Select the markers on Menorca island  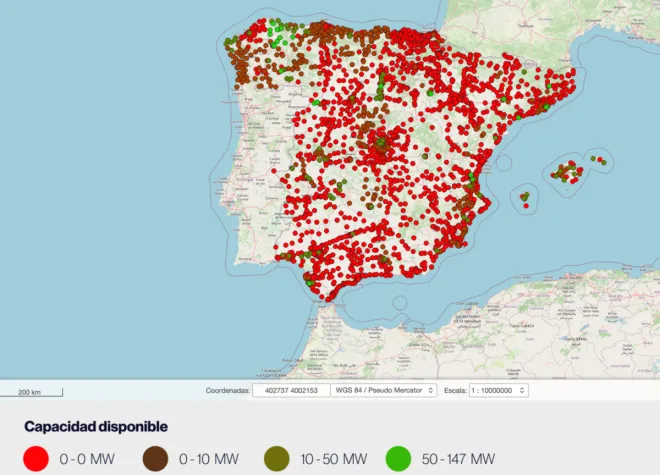[599, 159]
